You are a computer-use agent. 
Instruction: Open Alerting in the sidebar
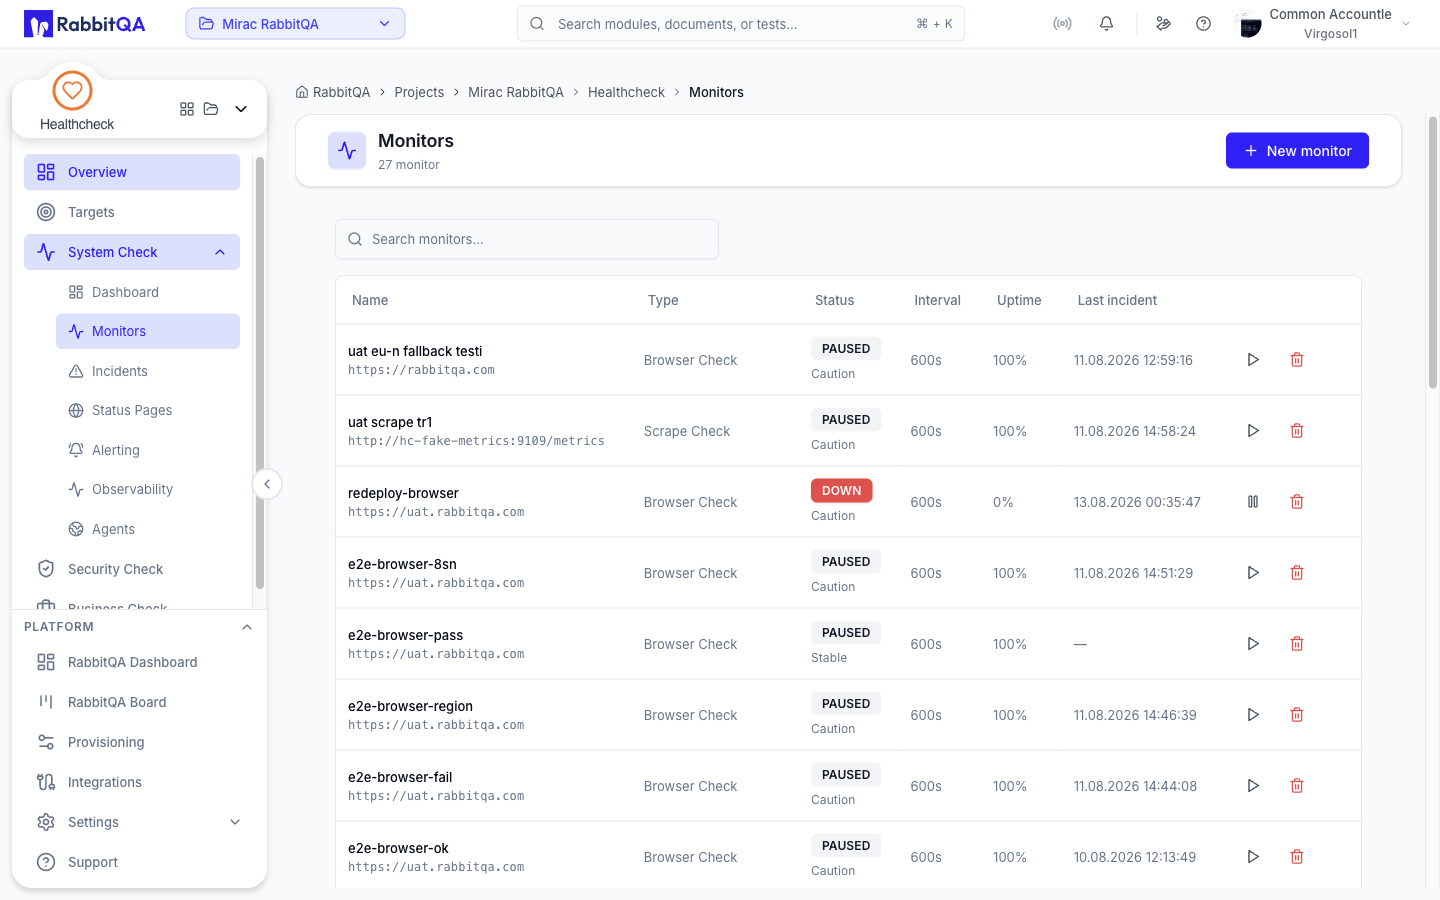[148, 450]
